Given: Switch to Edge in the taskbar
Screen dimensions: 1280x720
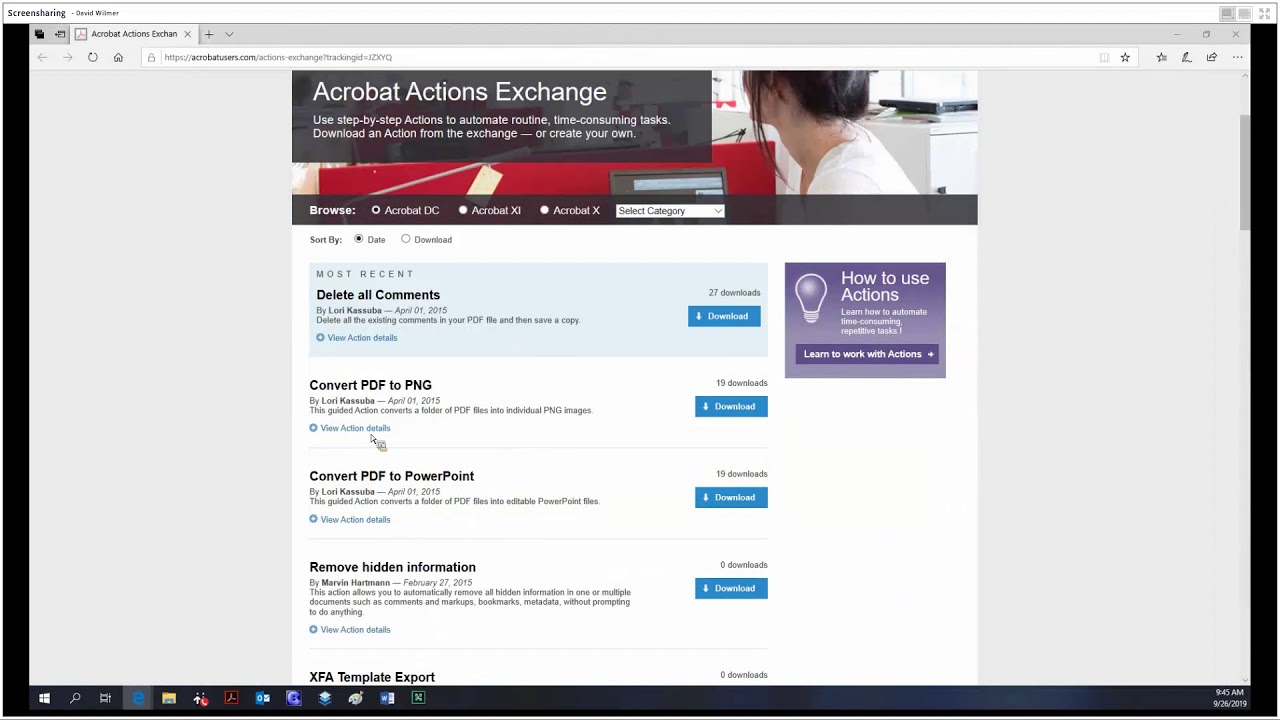Looking at the screenshot, I should 137,698.
